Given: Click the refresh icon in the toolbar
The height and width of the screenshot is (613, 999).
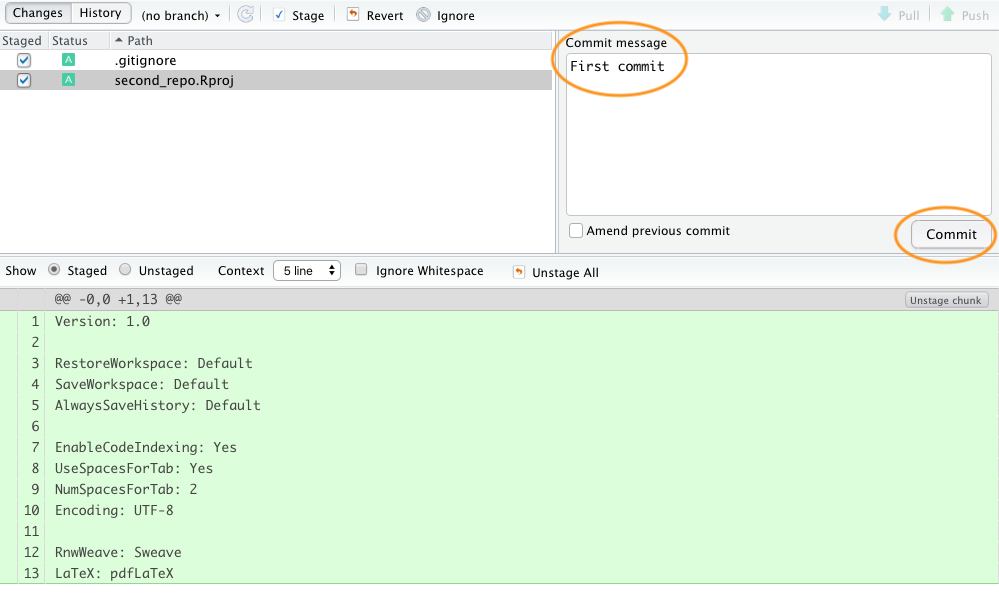Looking at the screenshot, I should pos(245,15).
